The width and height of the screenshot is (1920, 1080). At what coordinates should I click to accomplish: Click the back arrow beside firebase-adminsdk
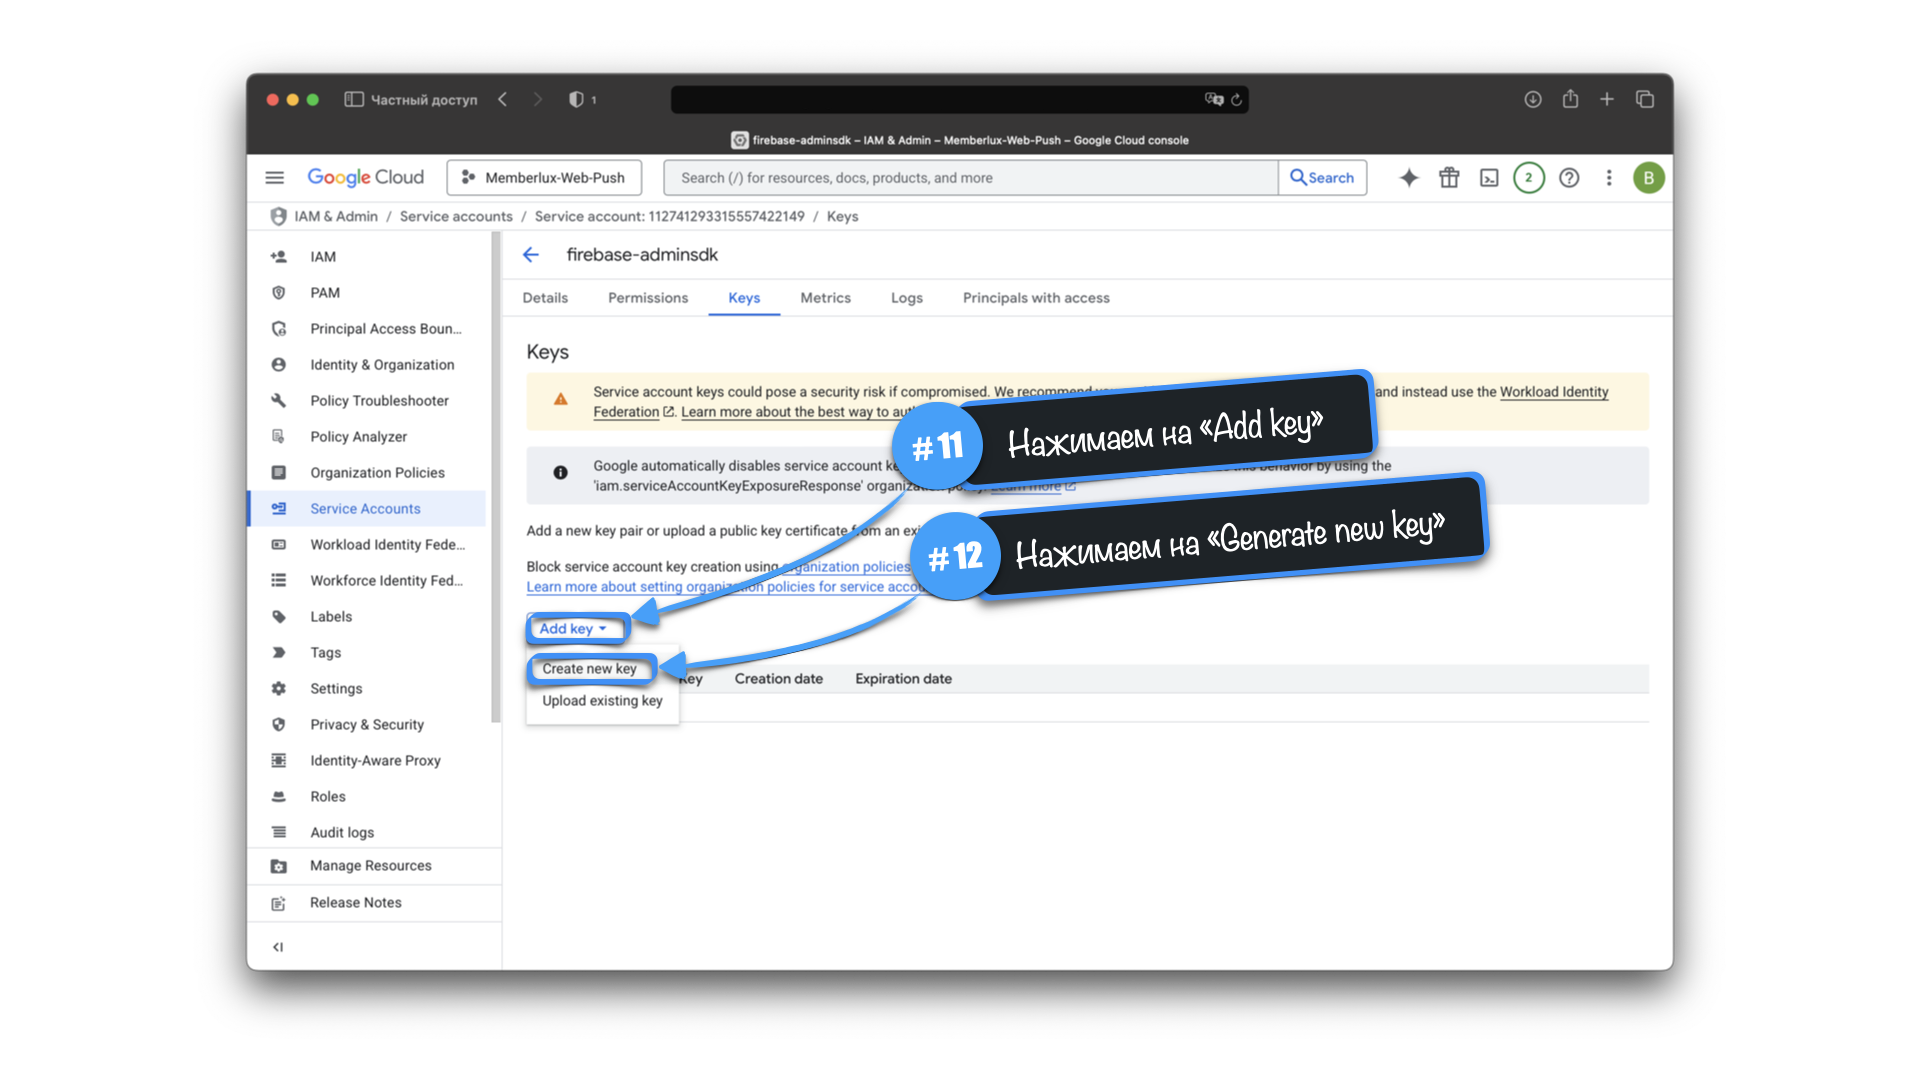coord(531,255)
